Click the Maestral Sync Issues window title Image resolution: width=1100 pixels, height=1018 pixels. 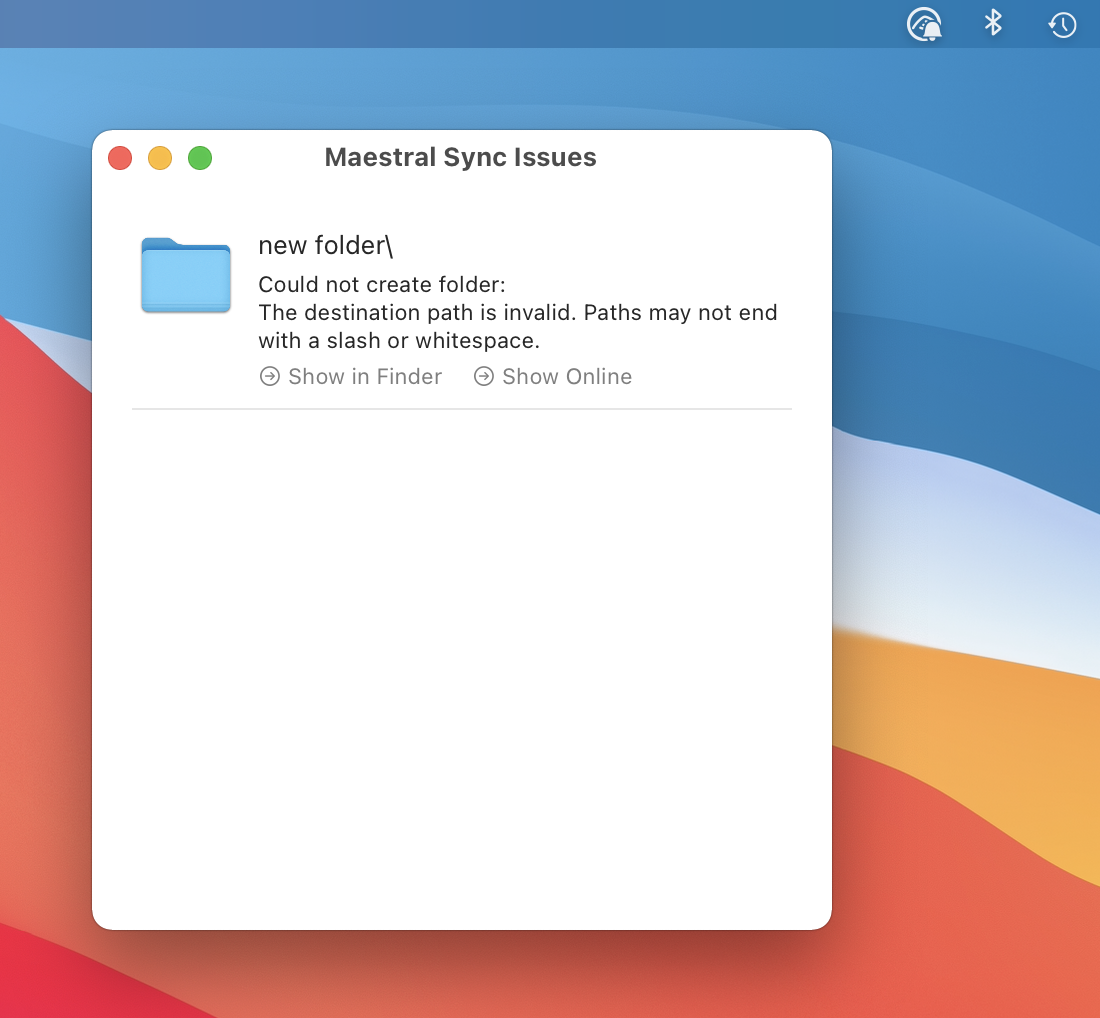[460, 157]
